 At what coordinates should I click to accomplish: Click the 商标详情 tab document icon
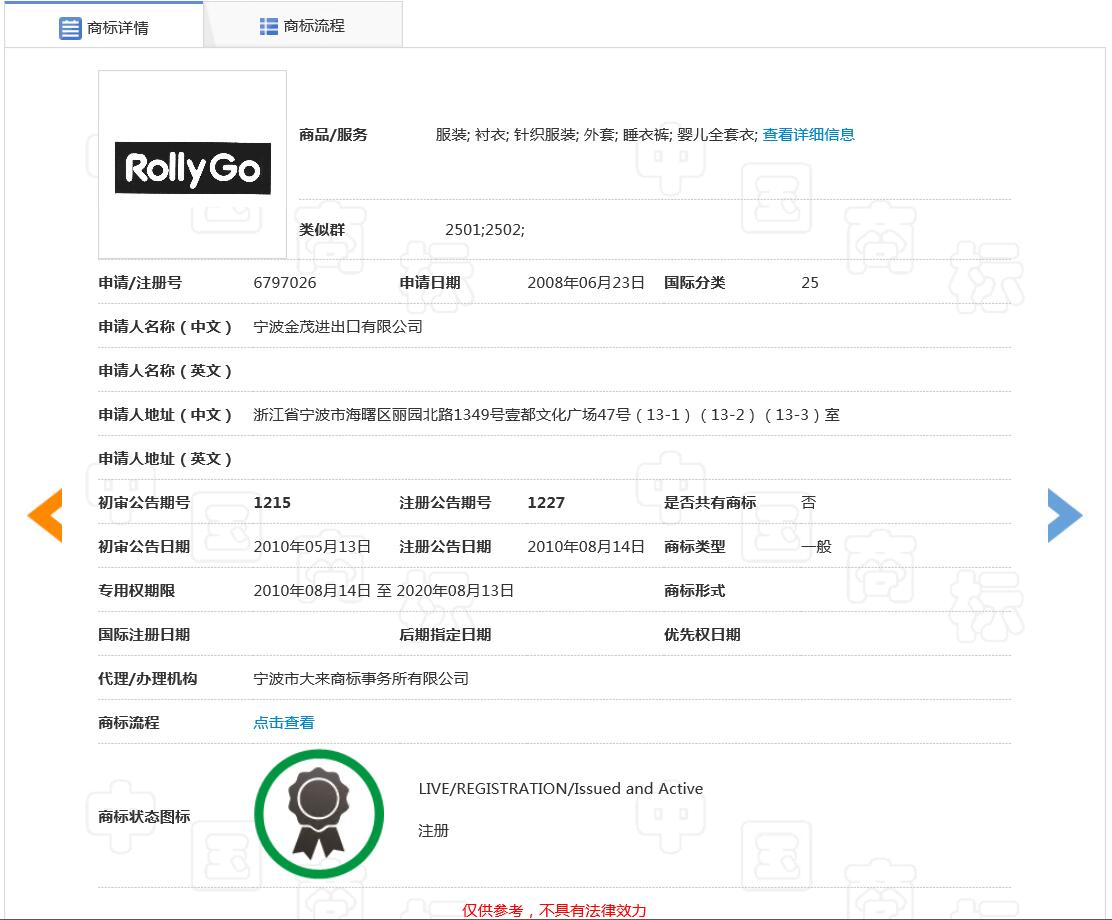(70, 28)
